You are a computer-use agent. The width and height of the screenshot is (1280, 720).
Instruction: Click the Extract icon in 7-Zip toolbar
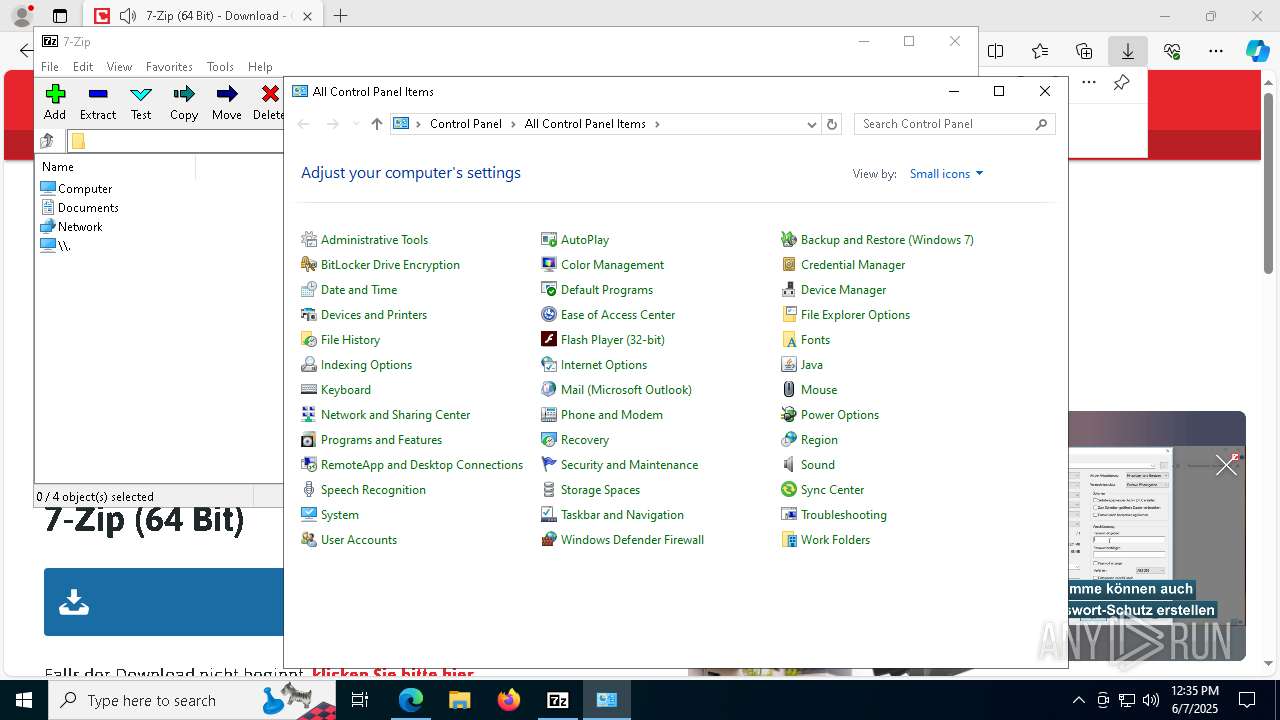98,94
